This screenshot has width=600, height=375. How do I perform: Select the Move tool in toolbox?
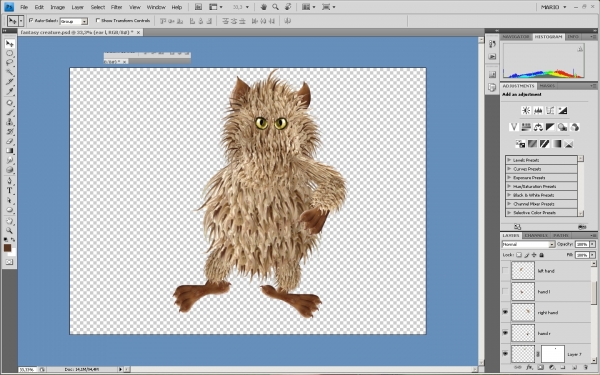[x=10, y=44]
